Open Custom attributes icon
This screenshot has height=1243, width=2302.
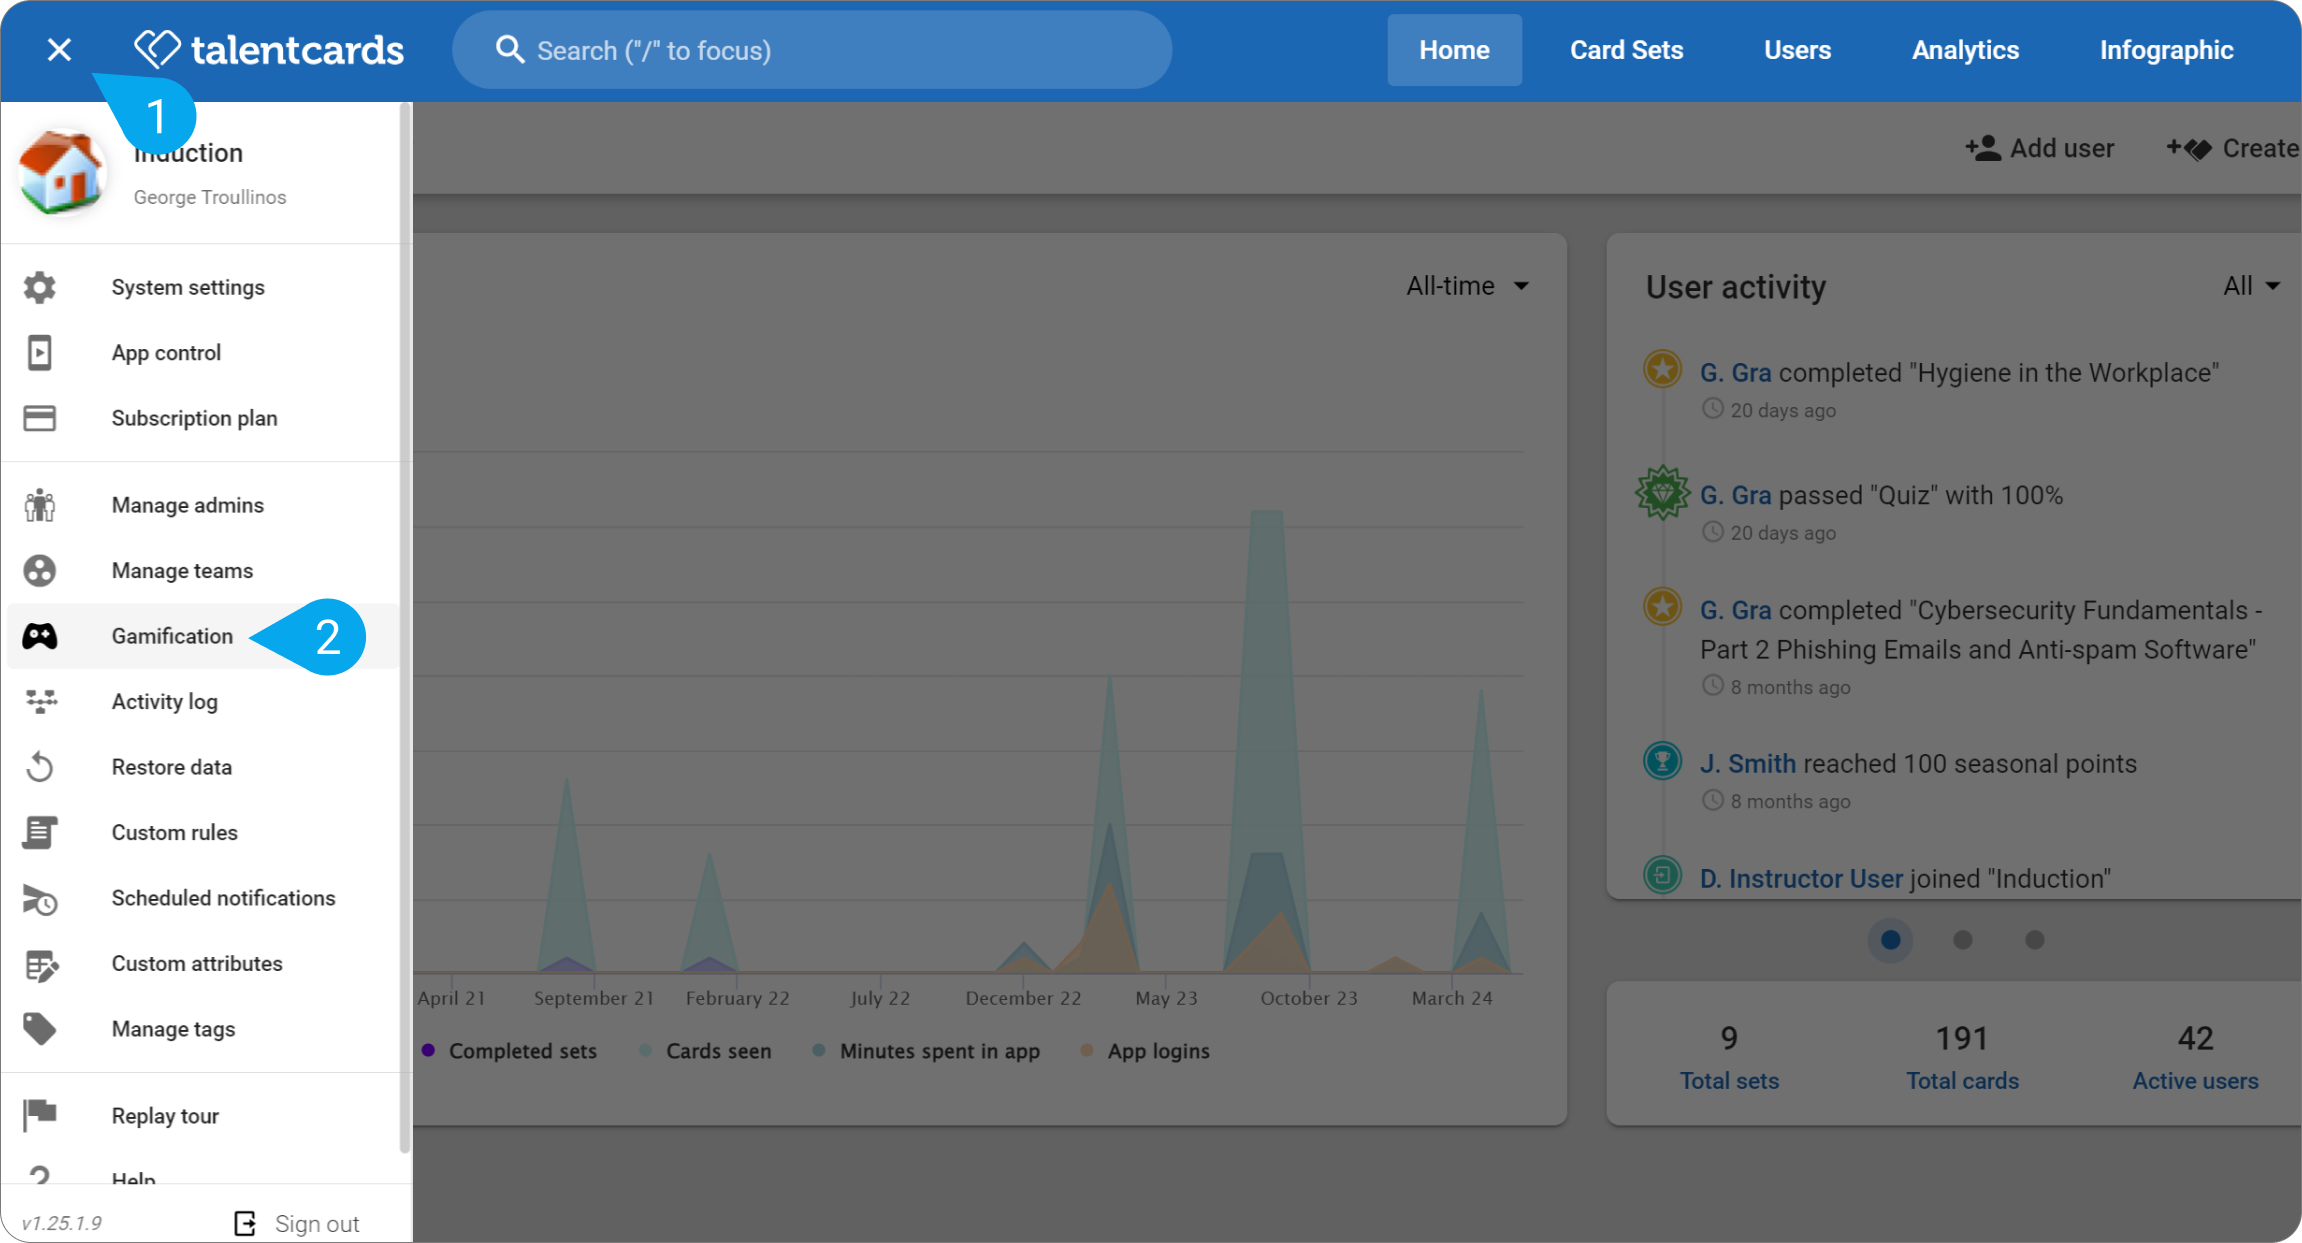click(x=40, y=964)
